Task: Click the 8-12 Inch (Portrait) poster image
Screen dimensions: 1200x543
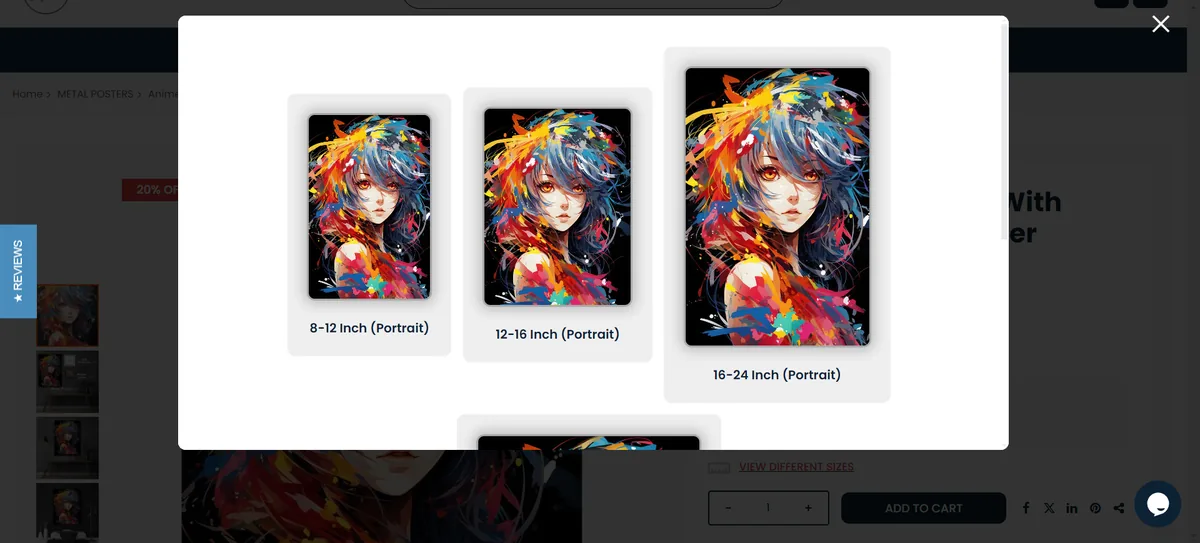Action: point(369,206)
